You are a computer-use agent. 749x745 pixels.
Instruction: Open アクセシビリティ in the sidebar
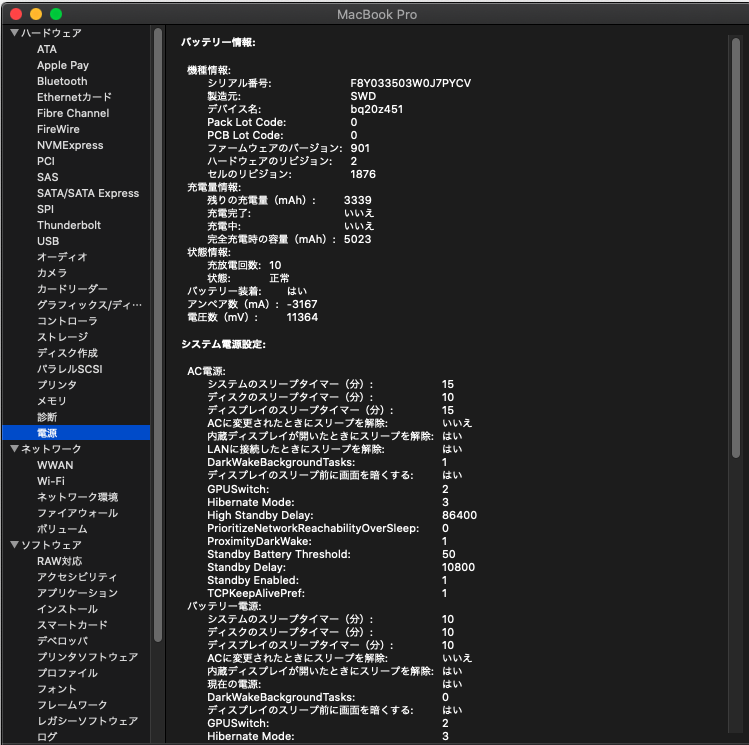77,577
